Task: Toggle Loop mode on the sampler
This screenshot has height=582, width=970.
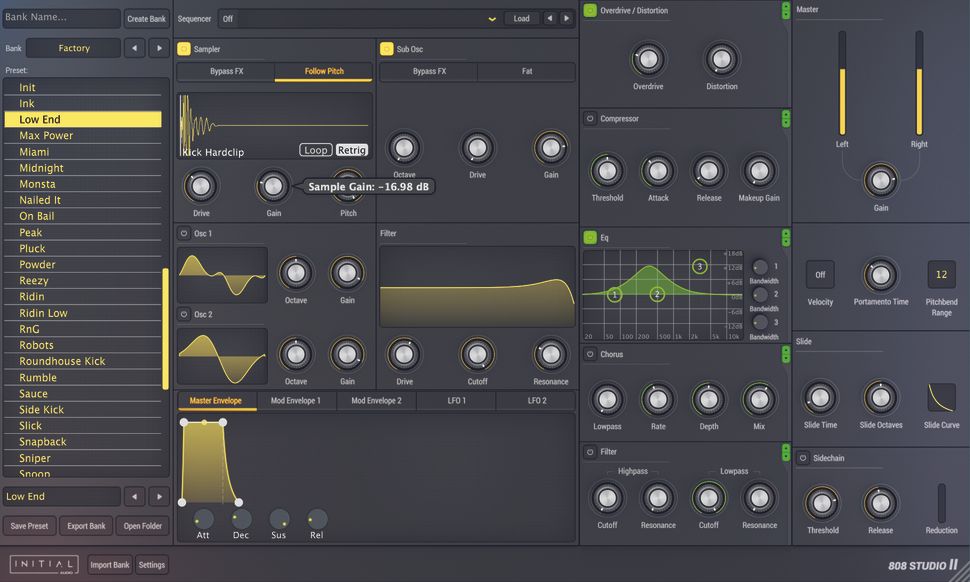Action: coord(315,149)
